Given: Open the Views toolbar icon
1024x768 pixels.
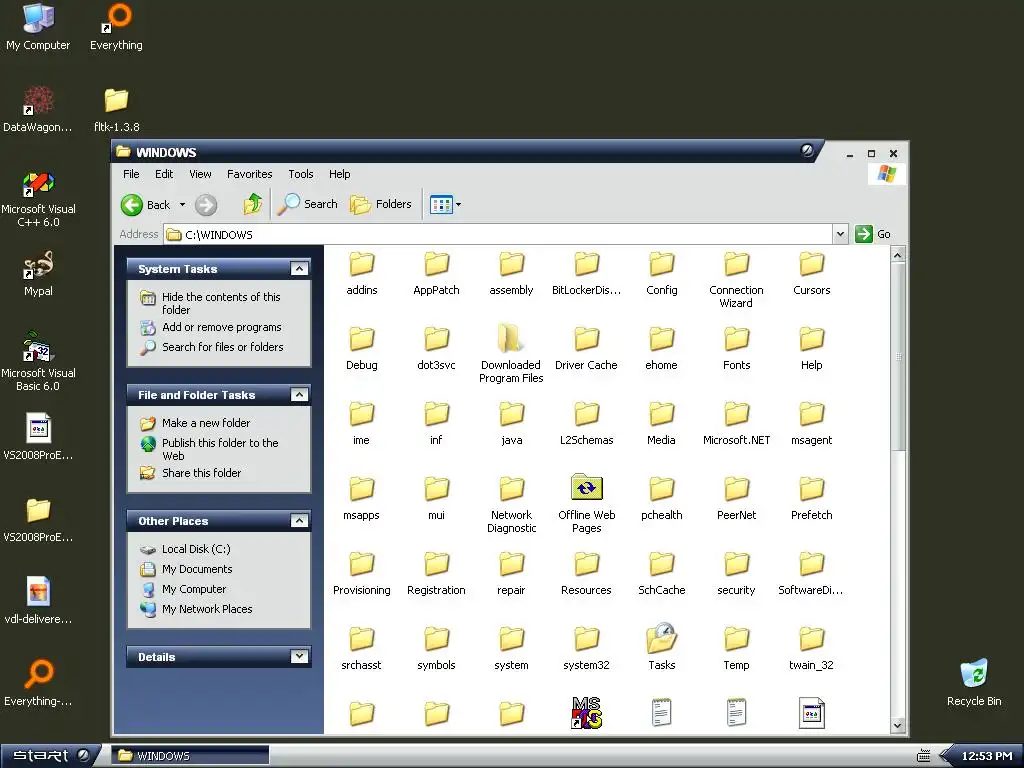Looking at the screenshot, I should tap(441, 204).
